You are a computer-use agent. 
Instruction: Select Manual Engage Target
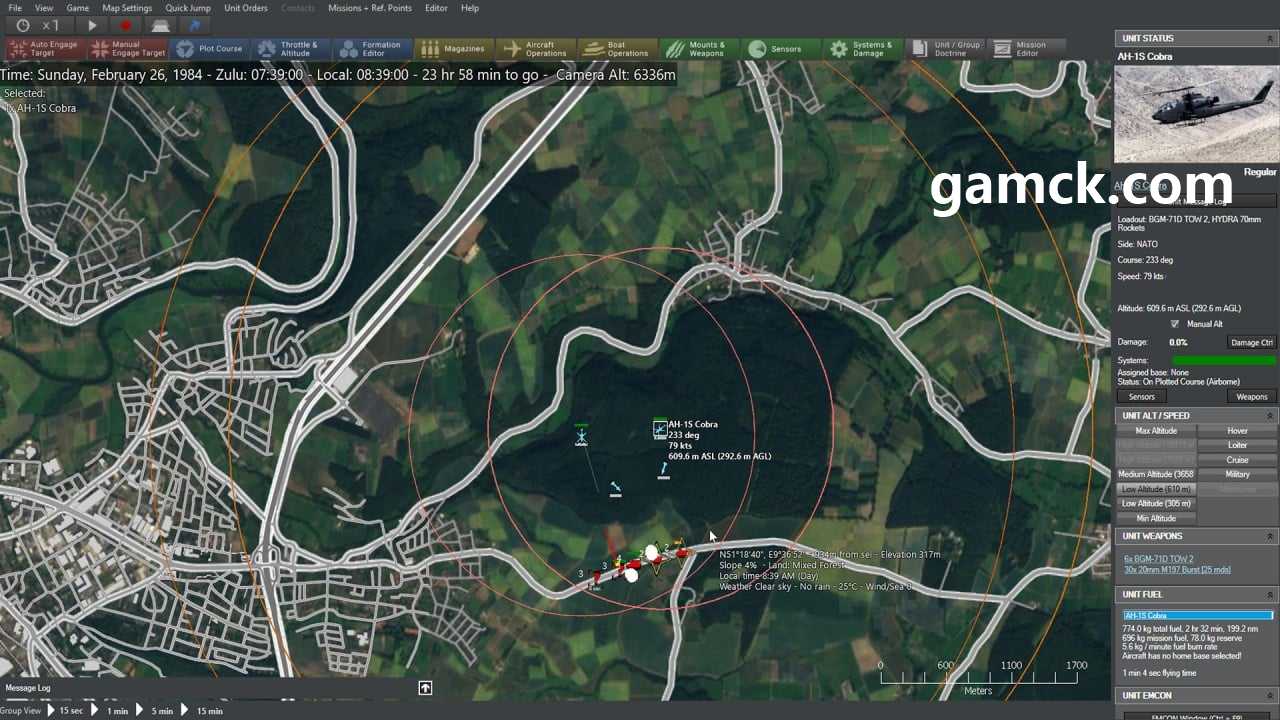(128, 48)
